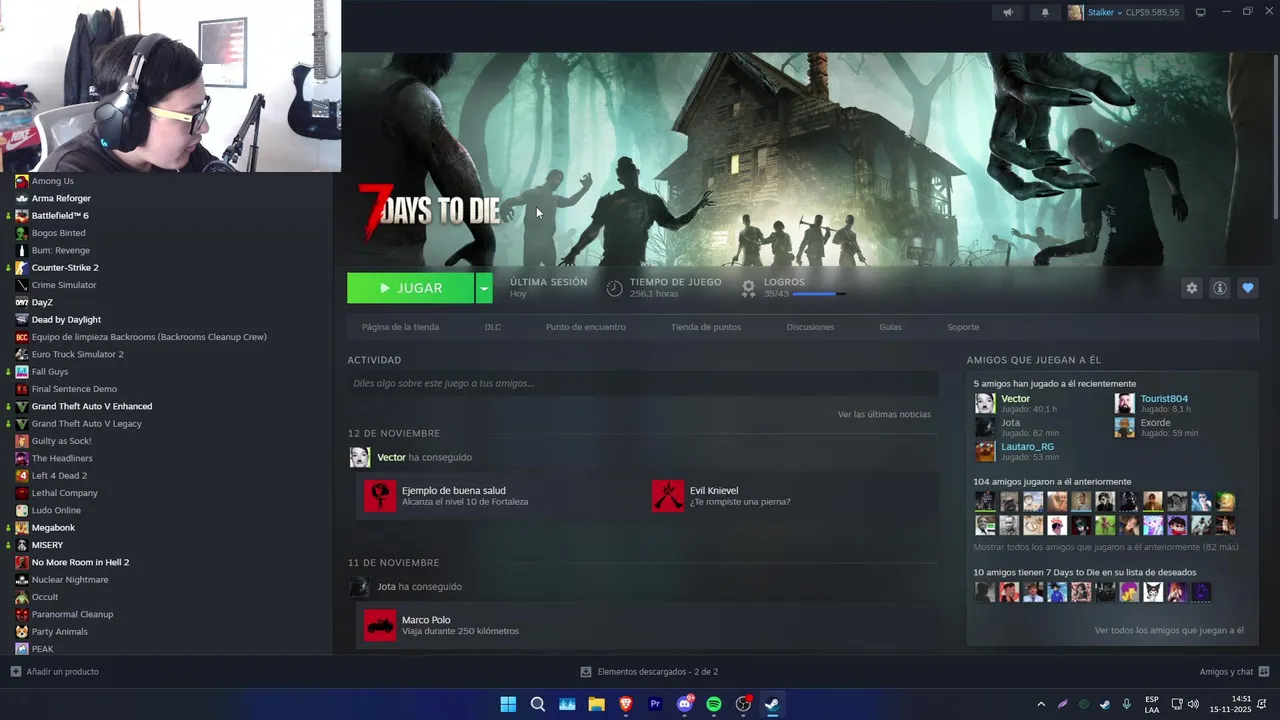Open the Página de la tienda tab
The image size is (1280, 720).
[x=400, y=327]
